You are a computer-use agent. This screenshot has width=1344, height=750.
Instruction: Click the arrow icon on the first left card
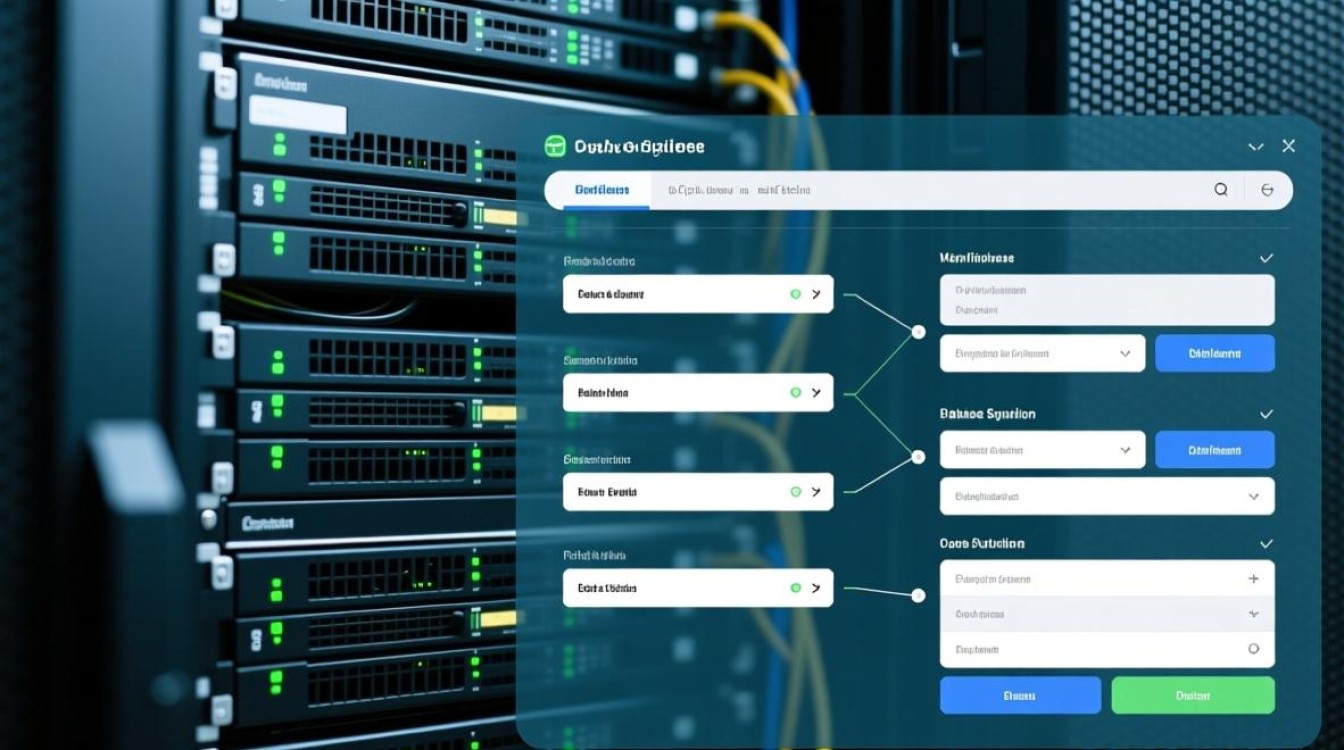(816, 294)
